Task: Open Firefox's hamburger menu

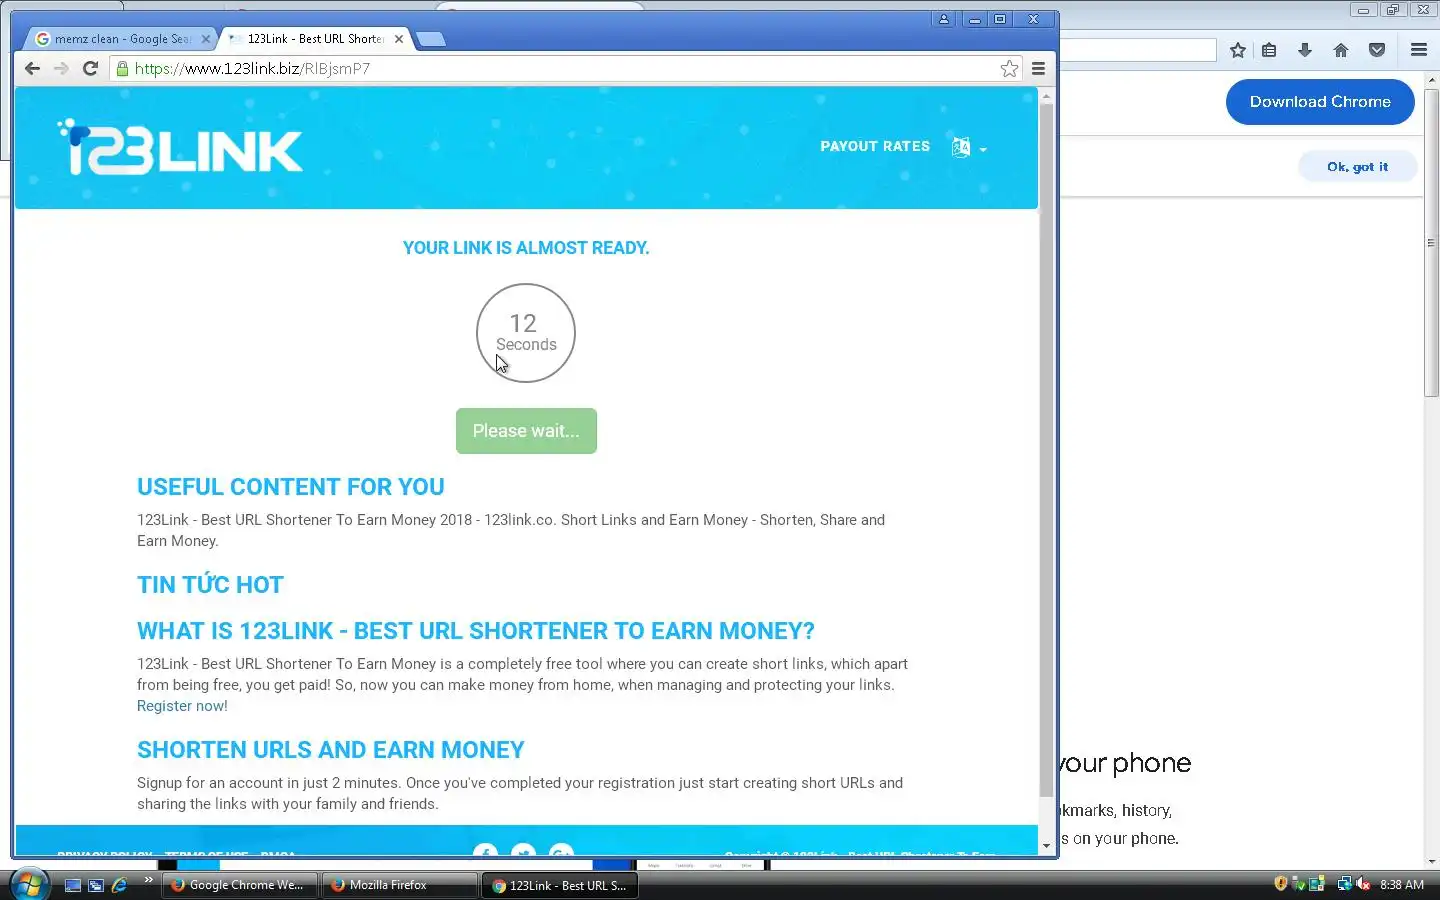Action: (1418, 50)
